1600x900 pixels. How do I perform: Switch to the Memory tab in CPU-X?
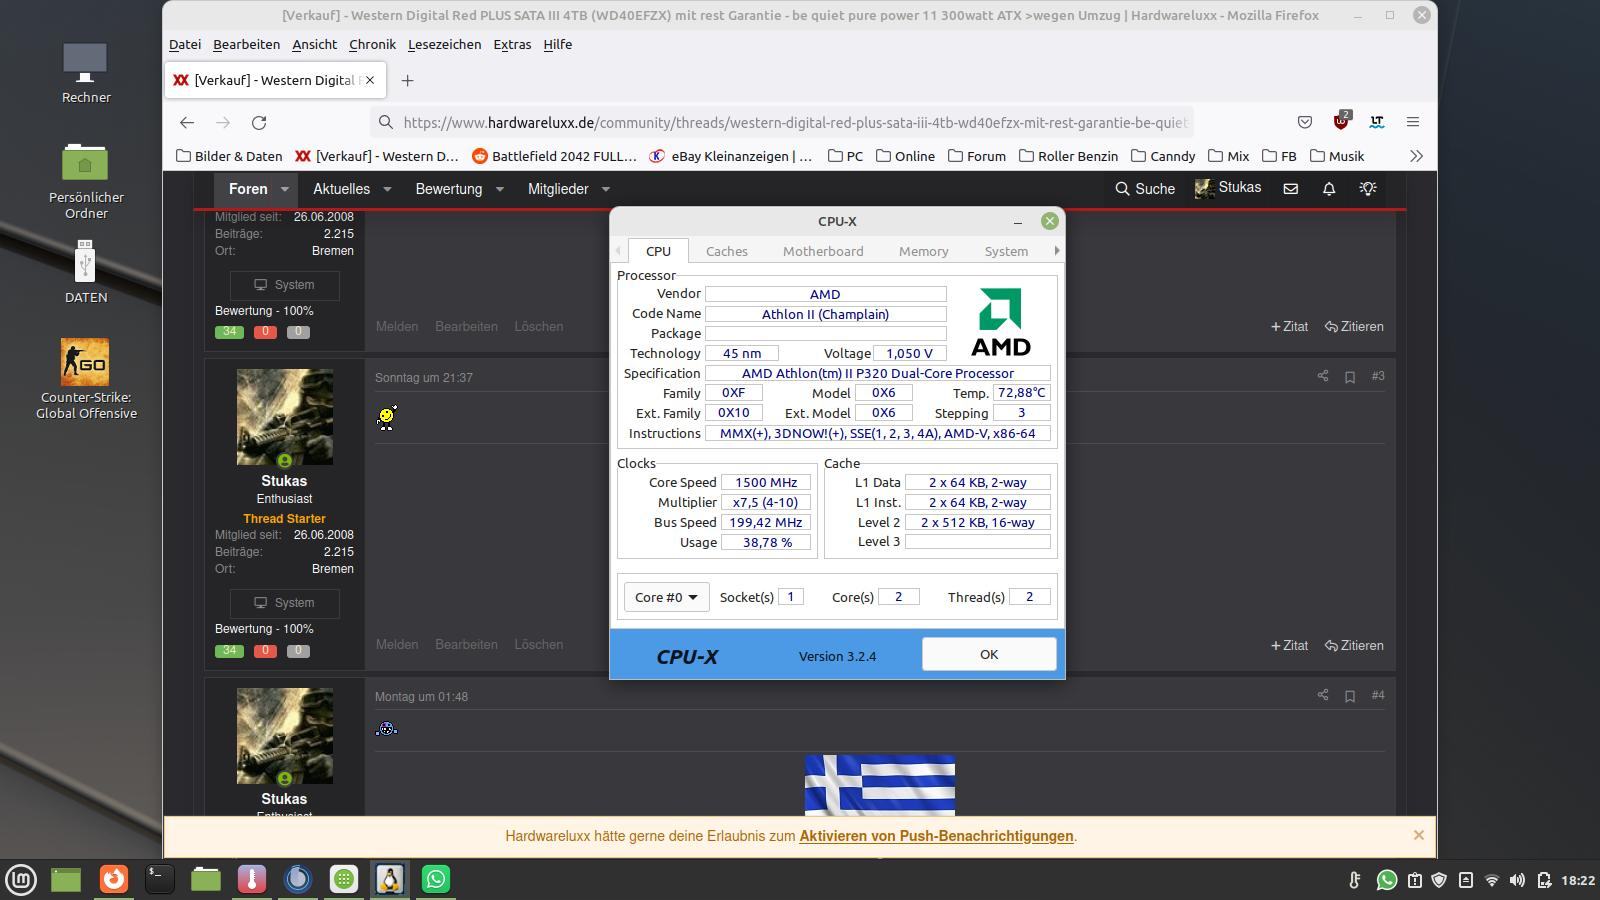pos(923,251)
